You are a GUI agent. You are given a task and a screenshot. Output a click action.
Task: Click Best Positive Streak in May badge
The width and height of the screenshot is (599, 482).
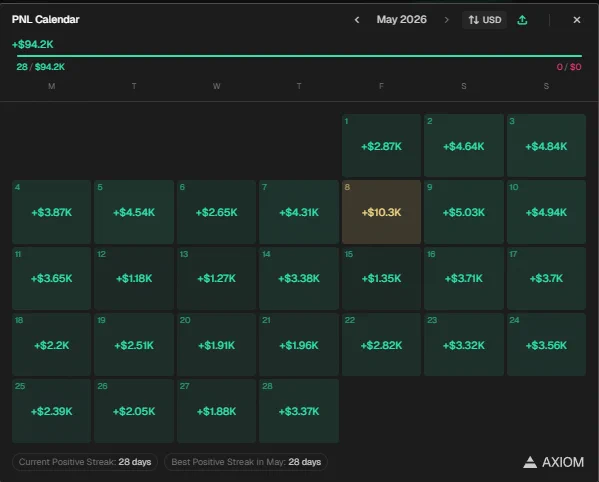pyautogui.click(x=246, y=462)
